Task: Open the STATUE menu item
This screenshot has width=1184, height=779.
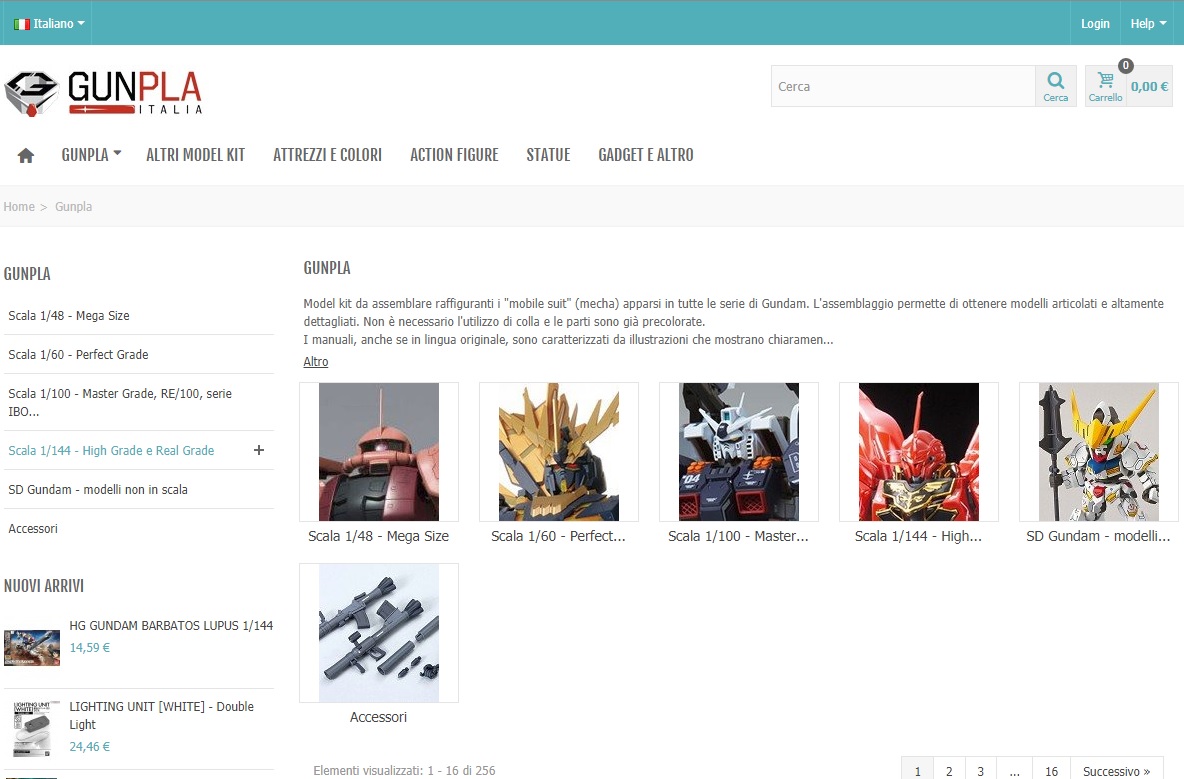Action: point(548,154)
